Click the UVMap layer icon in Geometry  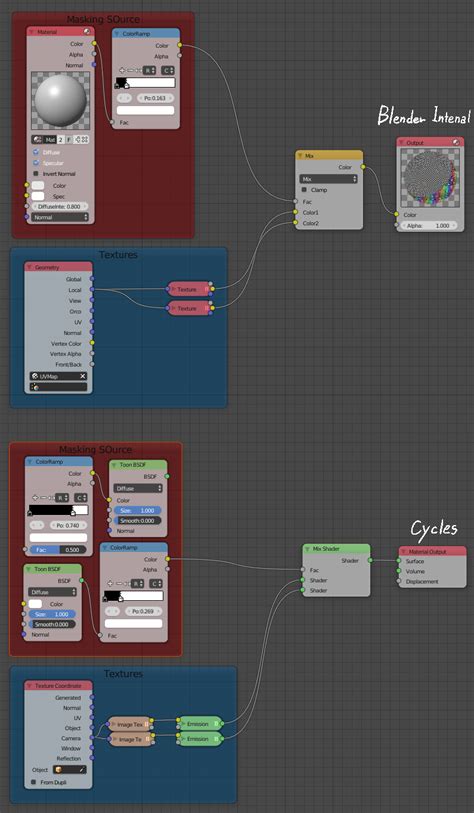coord(35,376)
